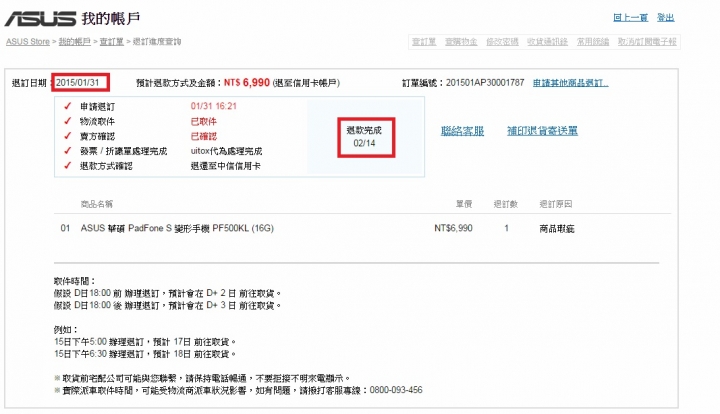Open the 修改密碼 tab
Viewport: 720px width, 414px height.
pyautogui.click(x=502, y=42)
